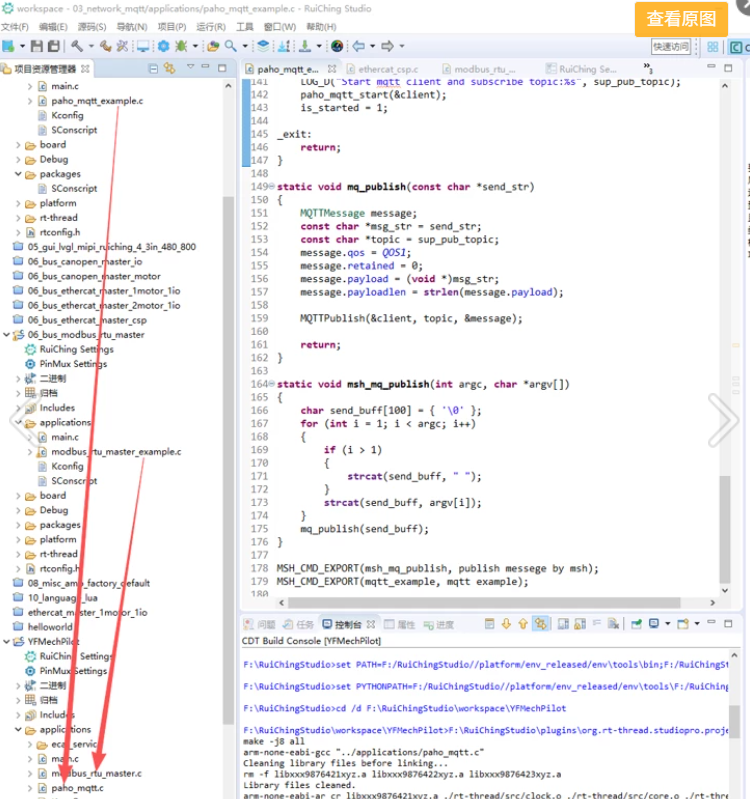Select rtconfig.h under the paho project
The image size is (750, 799).
point(60,232)
